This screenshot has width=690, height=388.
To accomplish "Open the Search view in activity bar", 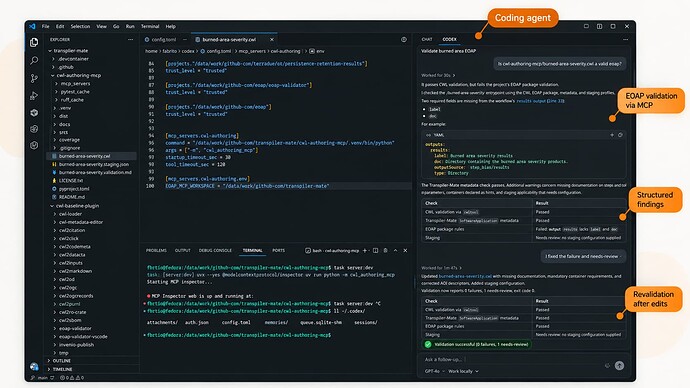I will [34, 60].
